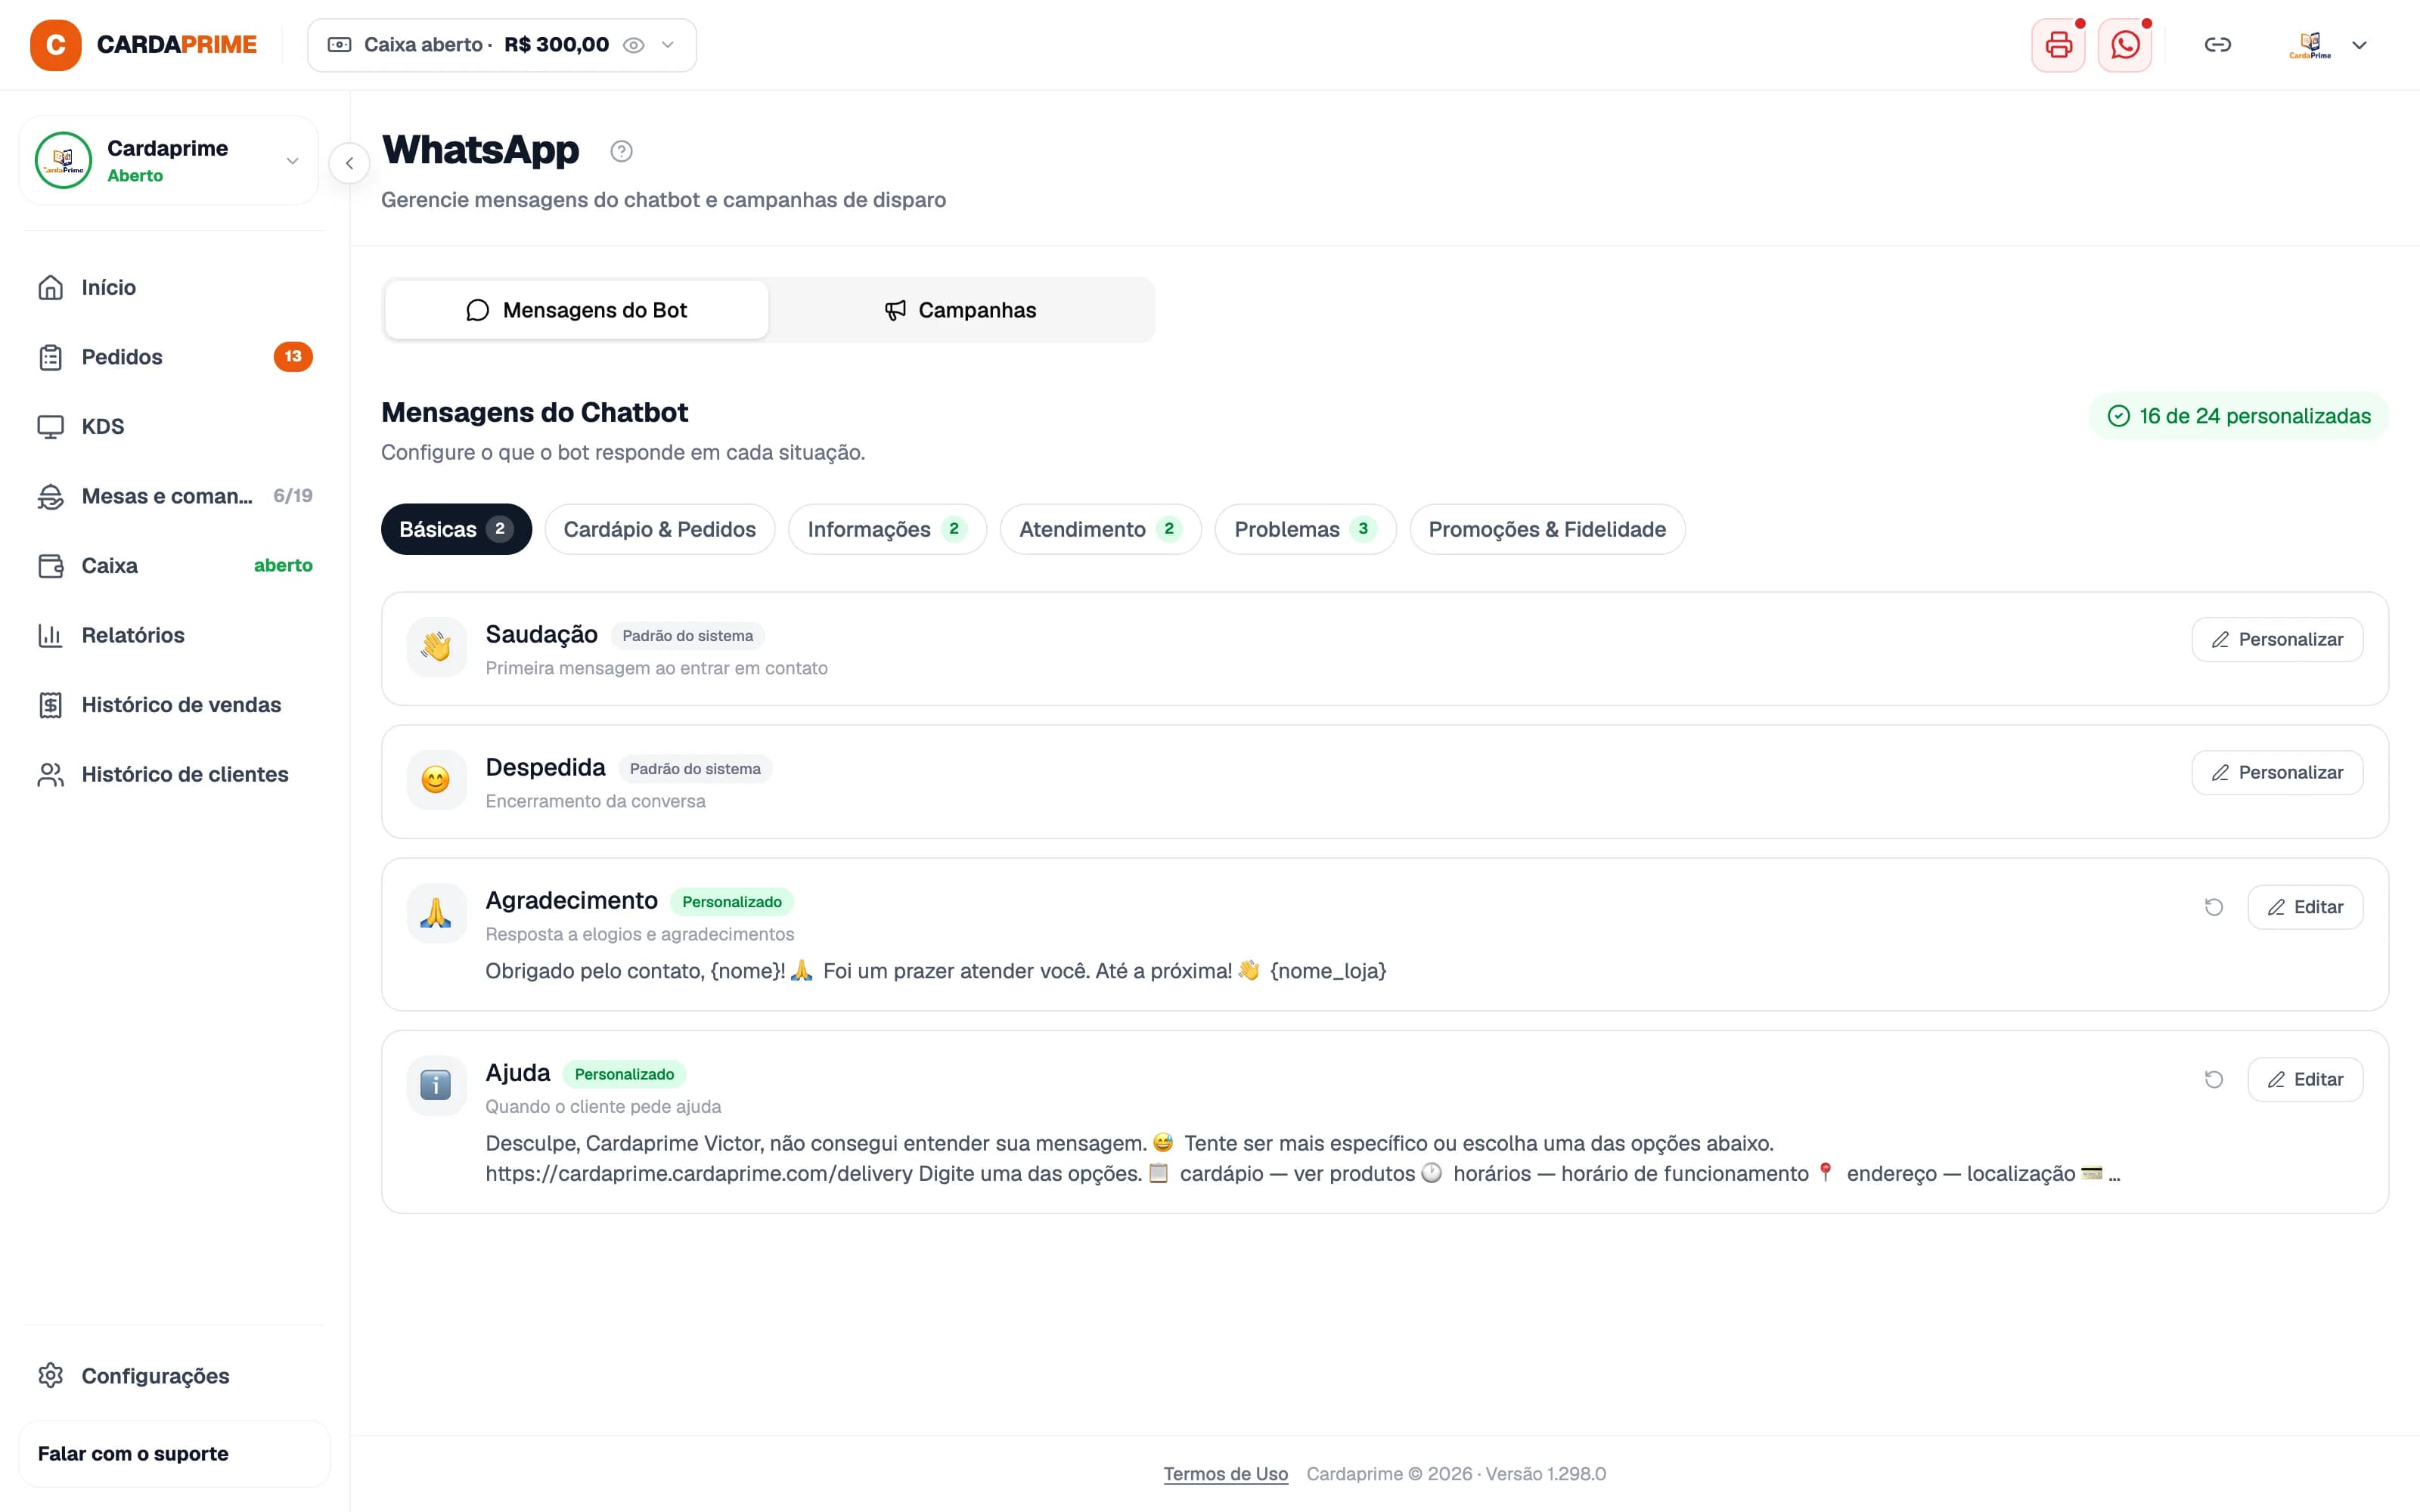The width and height of the screenshot is (2420, 1512).
Task: Click the Pedidos badge showing 13
Action: pyautogui.click(x=293, y=357)
